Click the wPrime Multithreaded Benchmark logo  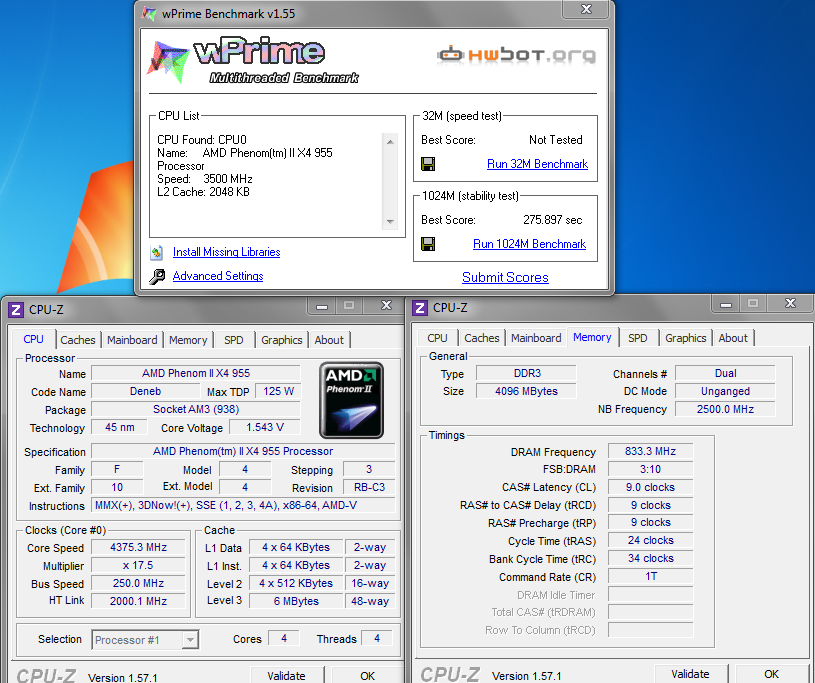pos(253,60)
